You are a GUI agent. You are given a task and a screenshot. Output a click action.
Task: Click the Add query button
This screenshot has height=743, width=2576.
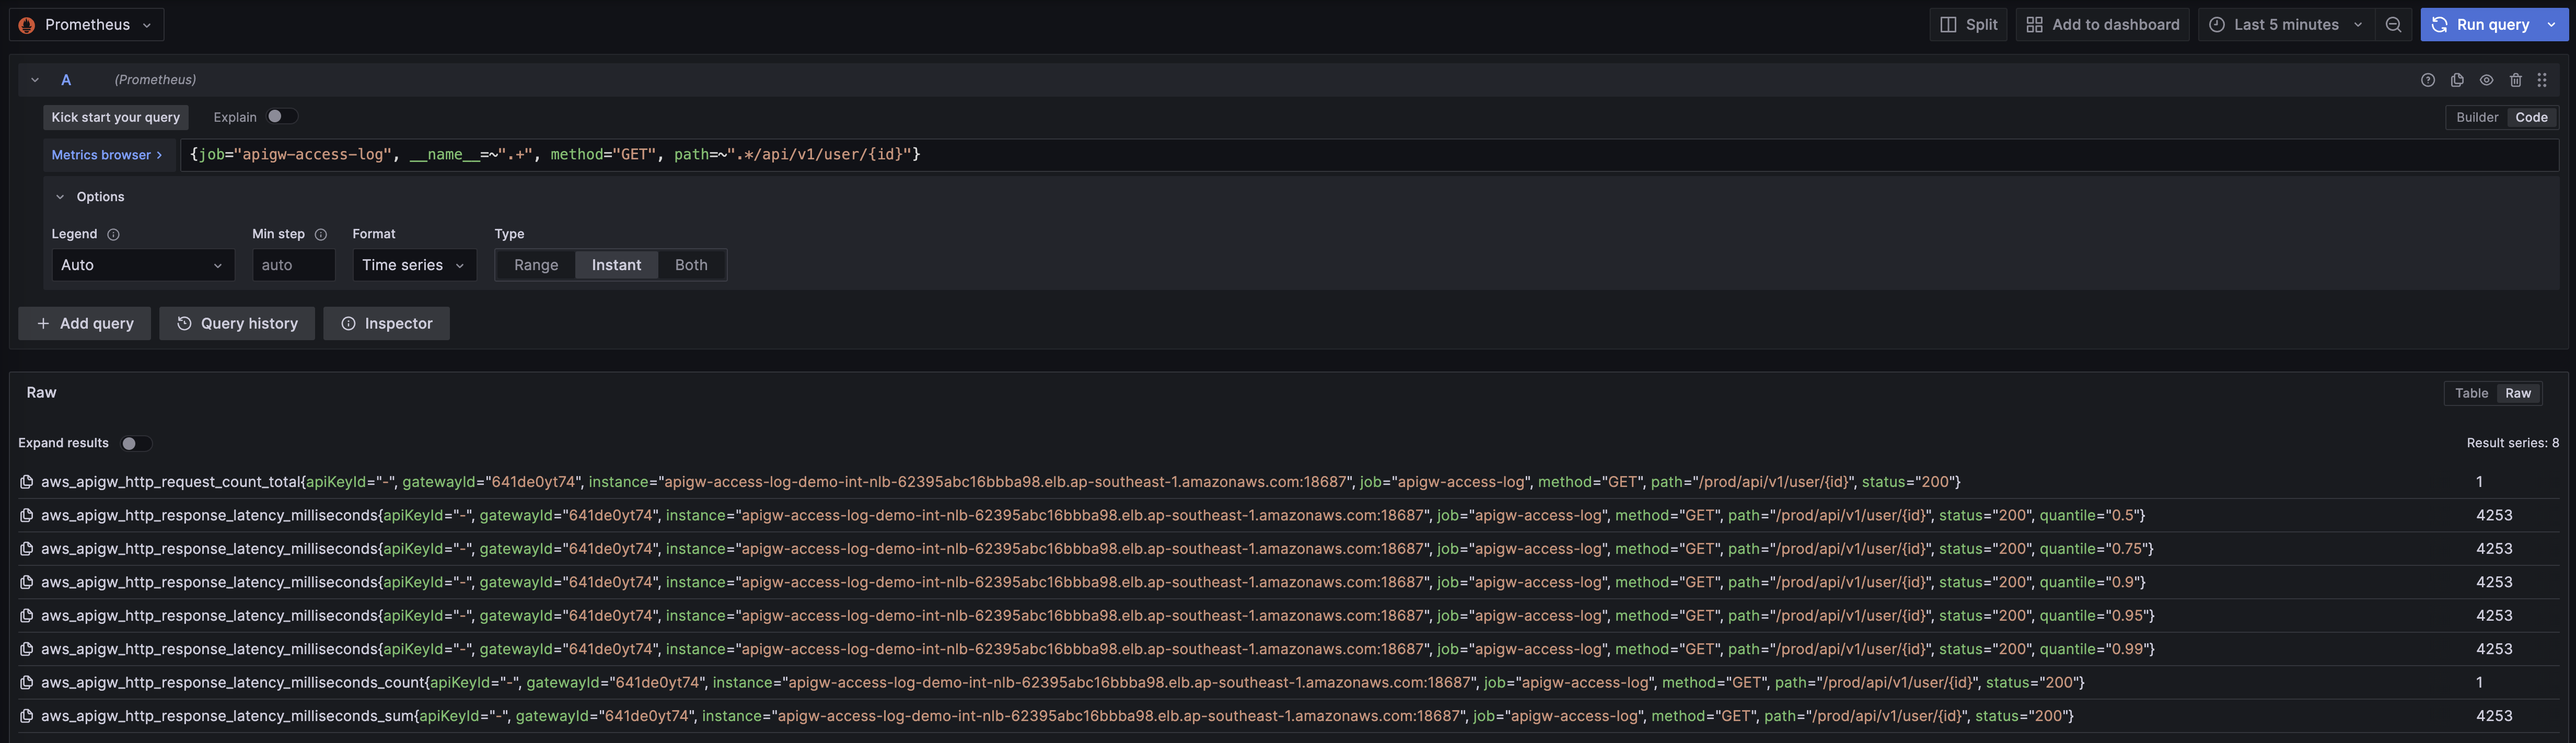click(x=84, y=323)
